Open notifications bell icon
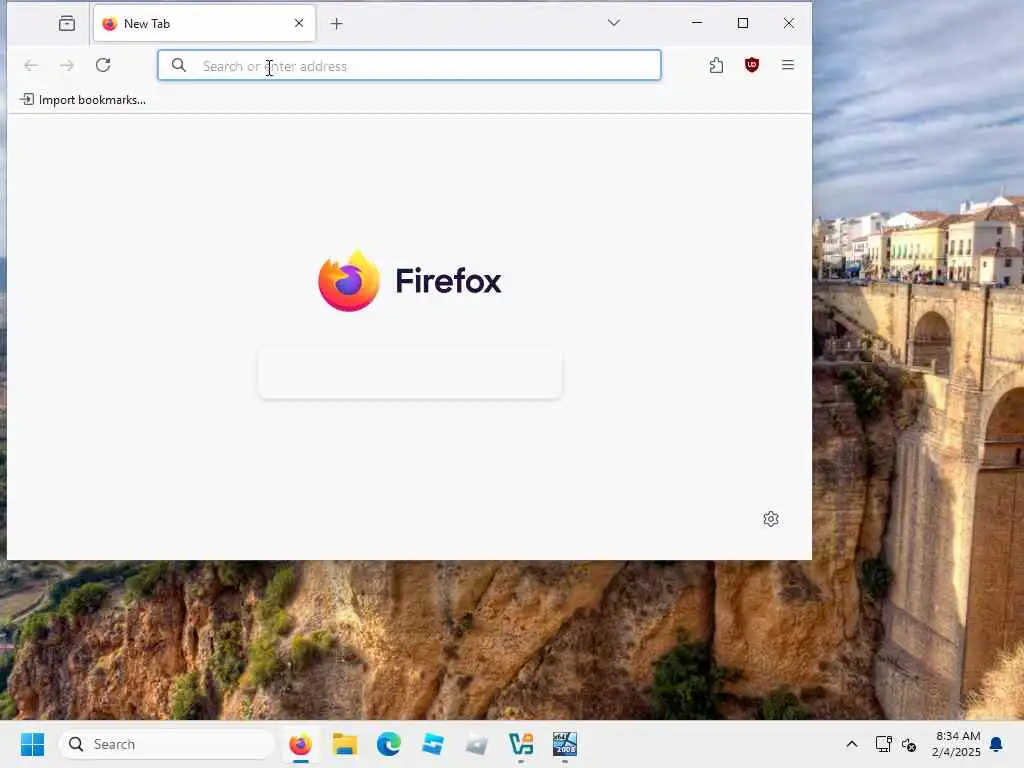Image resolution: width=1024 pixels, height=768 pixels. tap(997, 744)
